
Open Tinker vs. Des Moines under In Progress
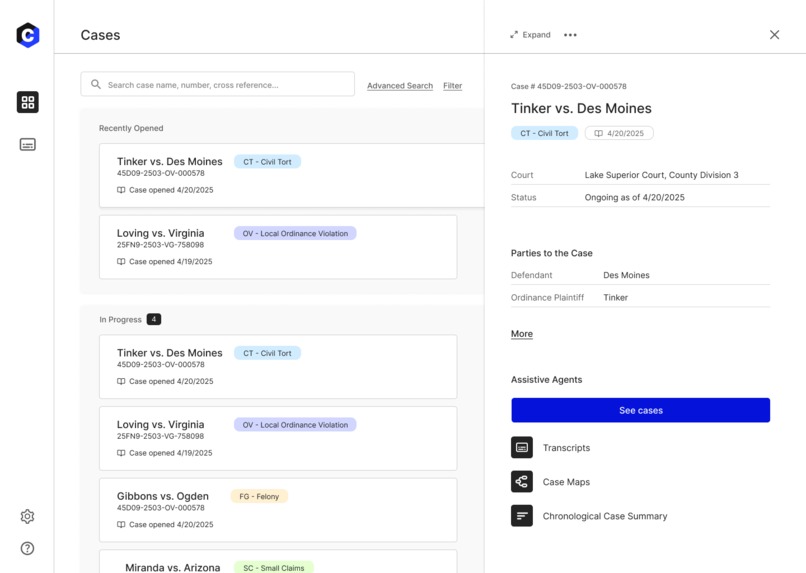[278, 366]
